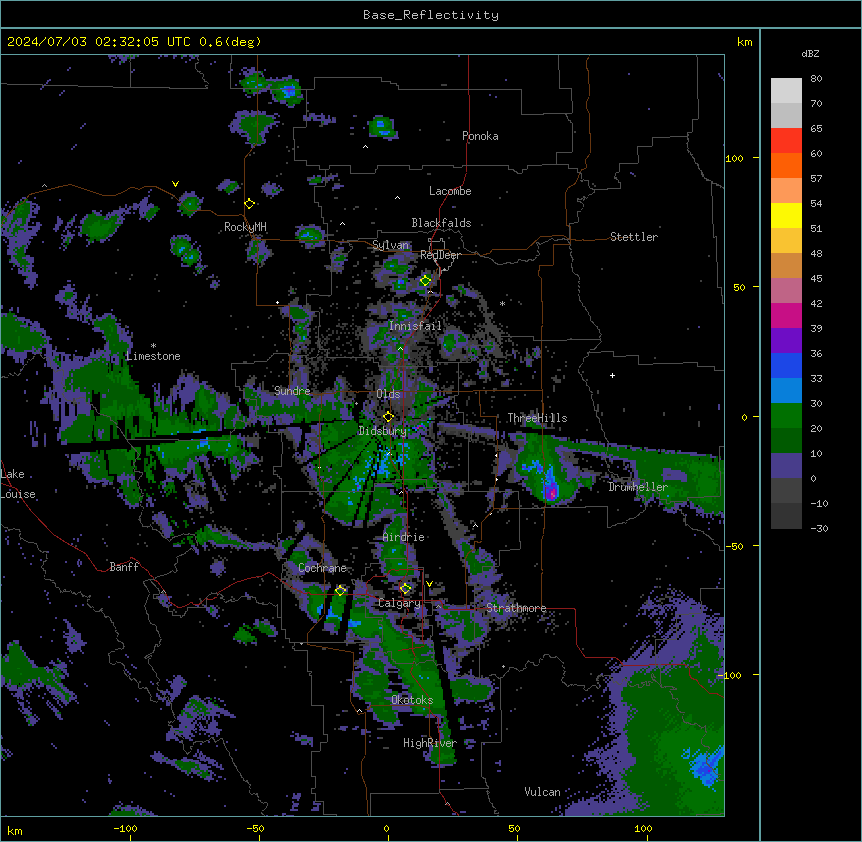Image resolution: width=862 pixels, height=842 pixels.
Task: Click the golden 48-51 dBZ legend band
Action: click(786, 241)
